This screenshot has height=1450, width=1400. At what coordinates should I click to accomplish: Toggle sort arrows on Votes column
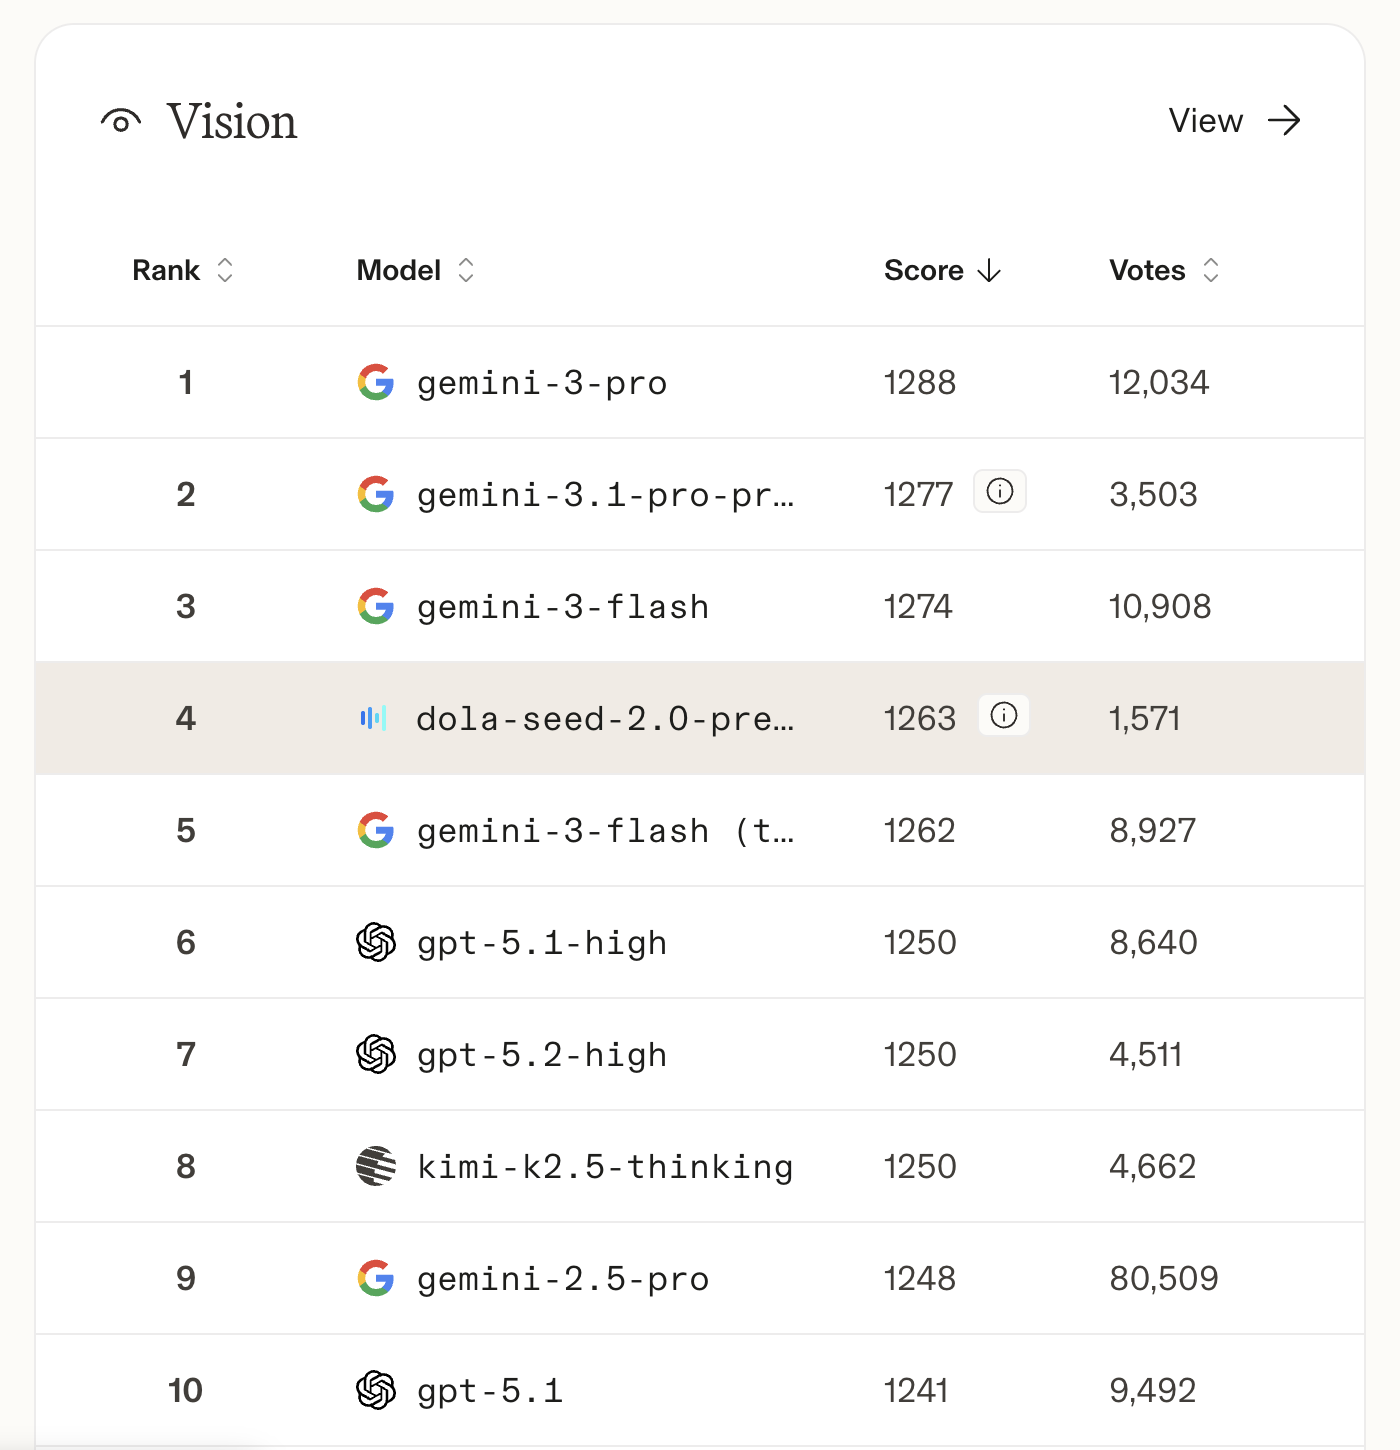click(x=1211, y=270)
